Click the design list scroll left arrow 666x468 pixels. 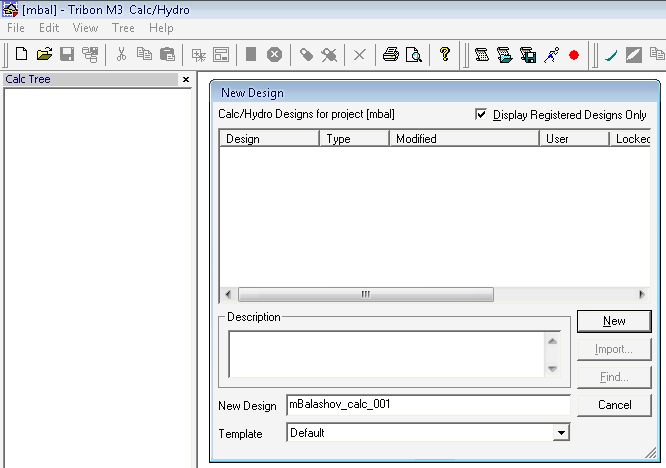click(x=228, y=294)
